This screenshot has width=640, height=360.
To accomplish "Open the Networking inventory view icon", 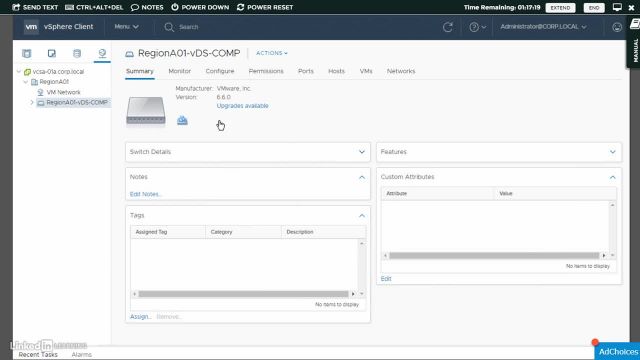I will click(x=102, y=53).
